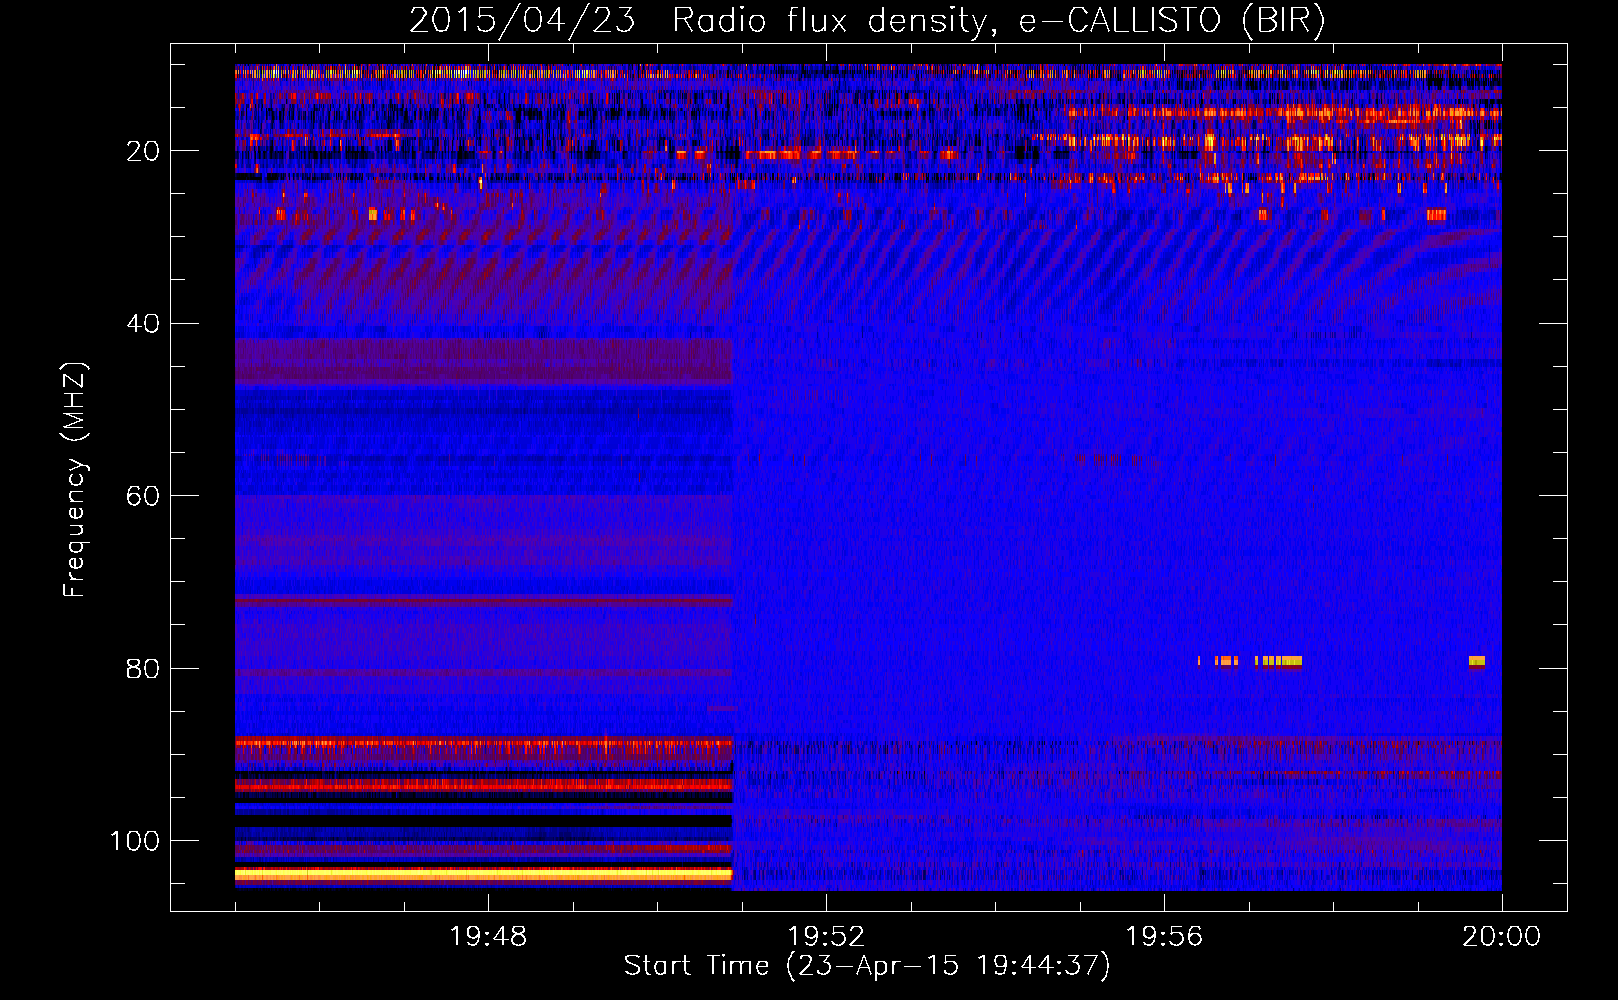Click the 80 MHz frequency tick label
The height and width of the screenshot is (1000, 1618).
pyautogui.click(x=143, y=669)
